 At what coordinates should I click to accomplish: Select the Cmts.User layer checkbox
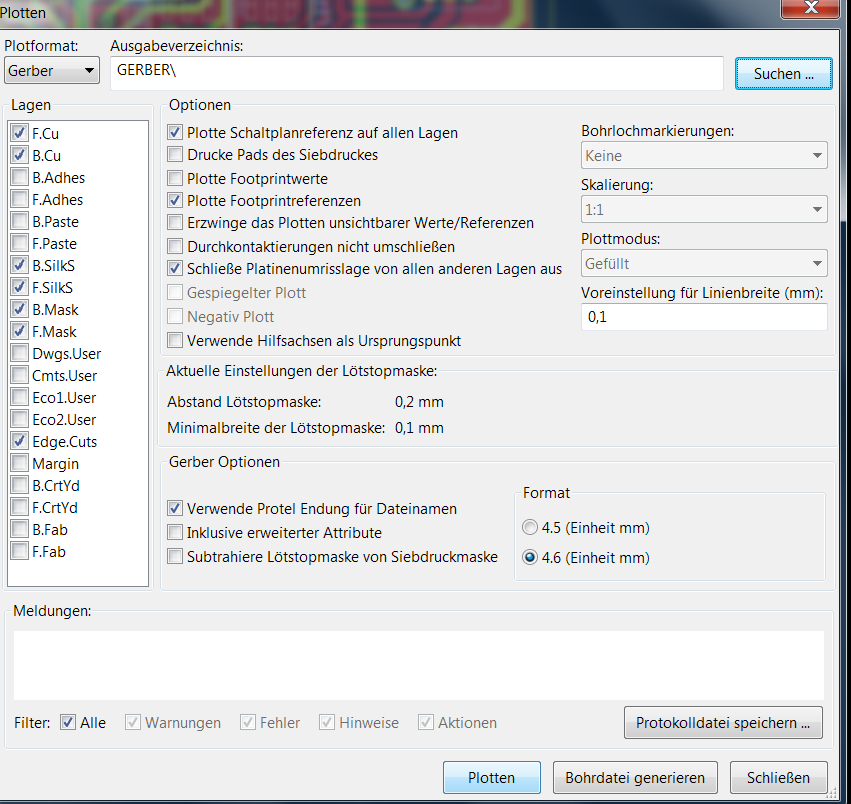pos(20,375)
